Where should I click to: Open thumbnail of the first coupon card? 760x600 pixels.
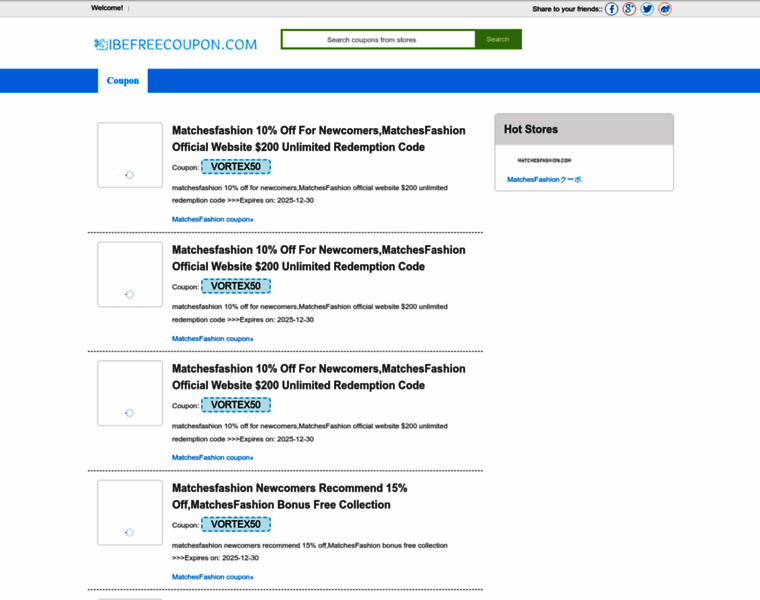(130, 155)
